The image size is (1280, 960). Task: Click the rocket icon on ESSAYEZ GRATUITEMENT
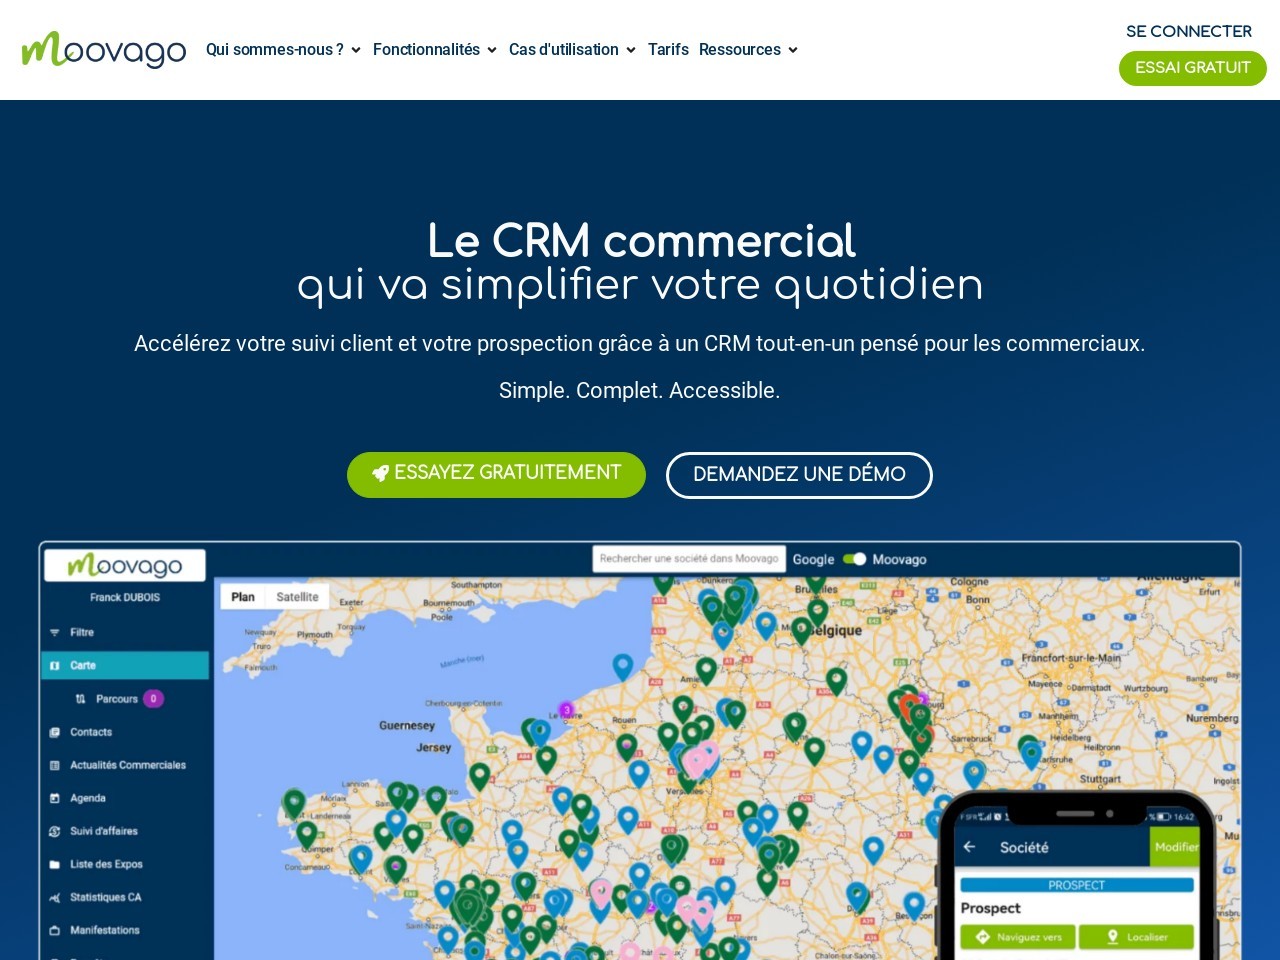click(380, 473)
